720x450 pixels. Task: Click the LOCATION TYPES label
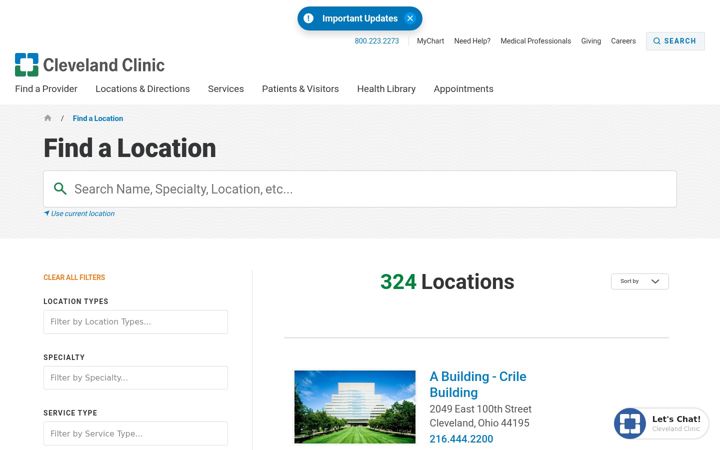[76, 301]
